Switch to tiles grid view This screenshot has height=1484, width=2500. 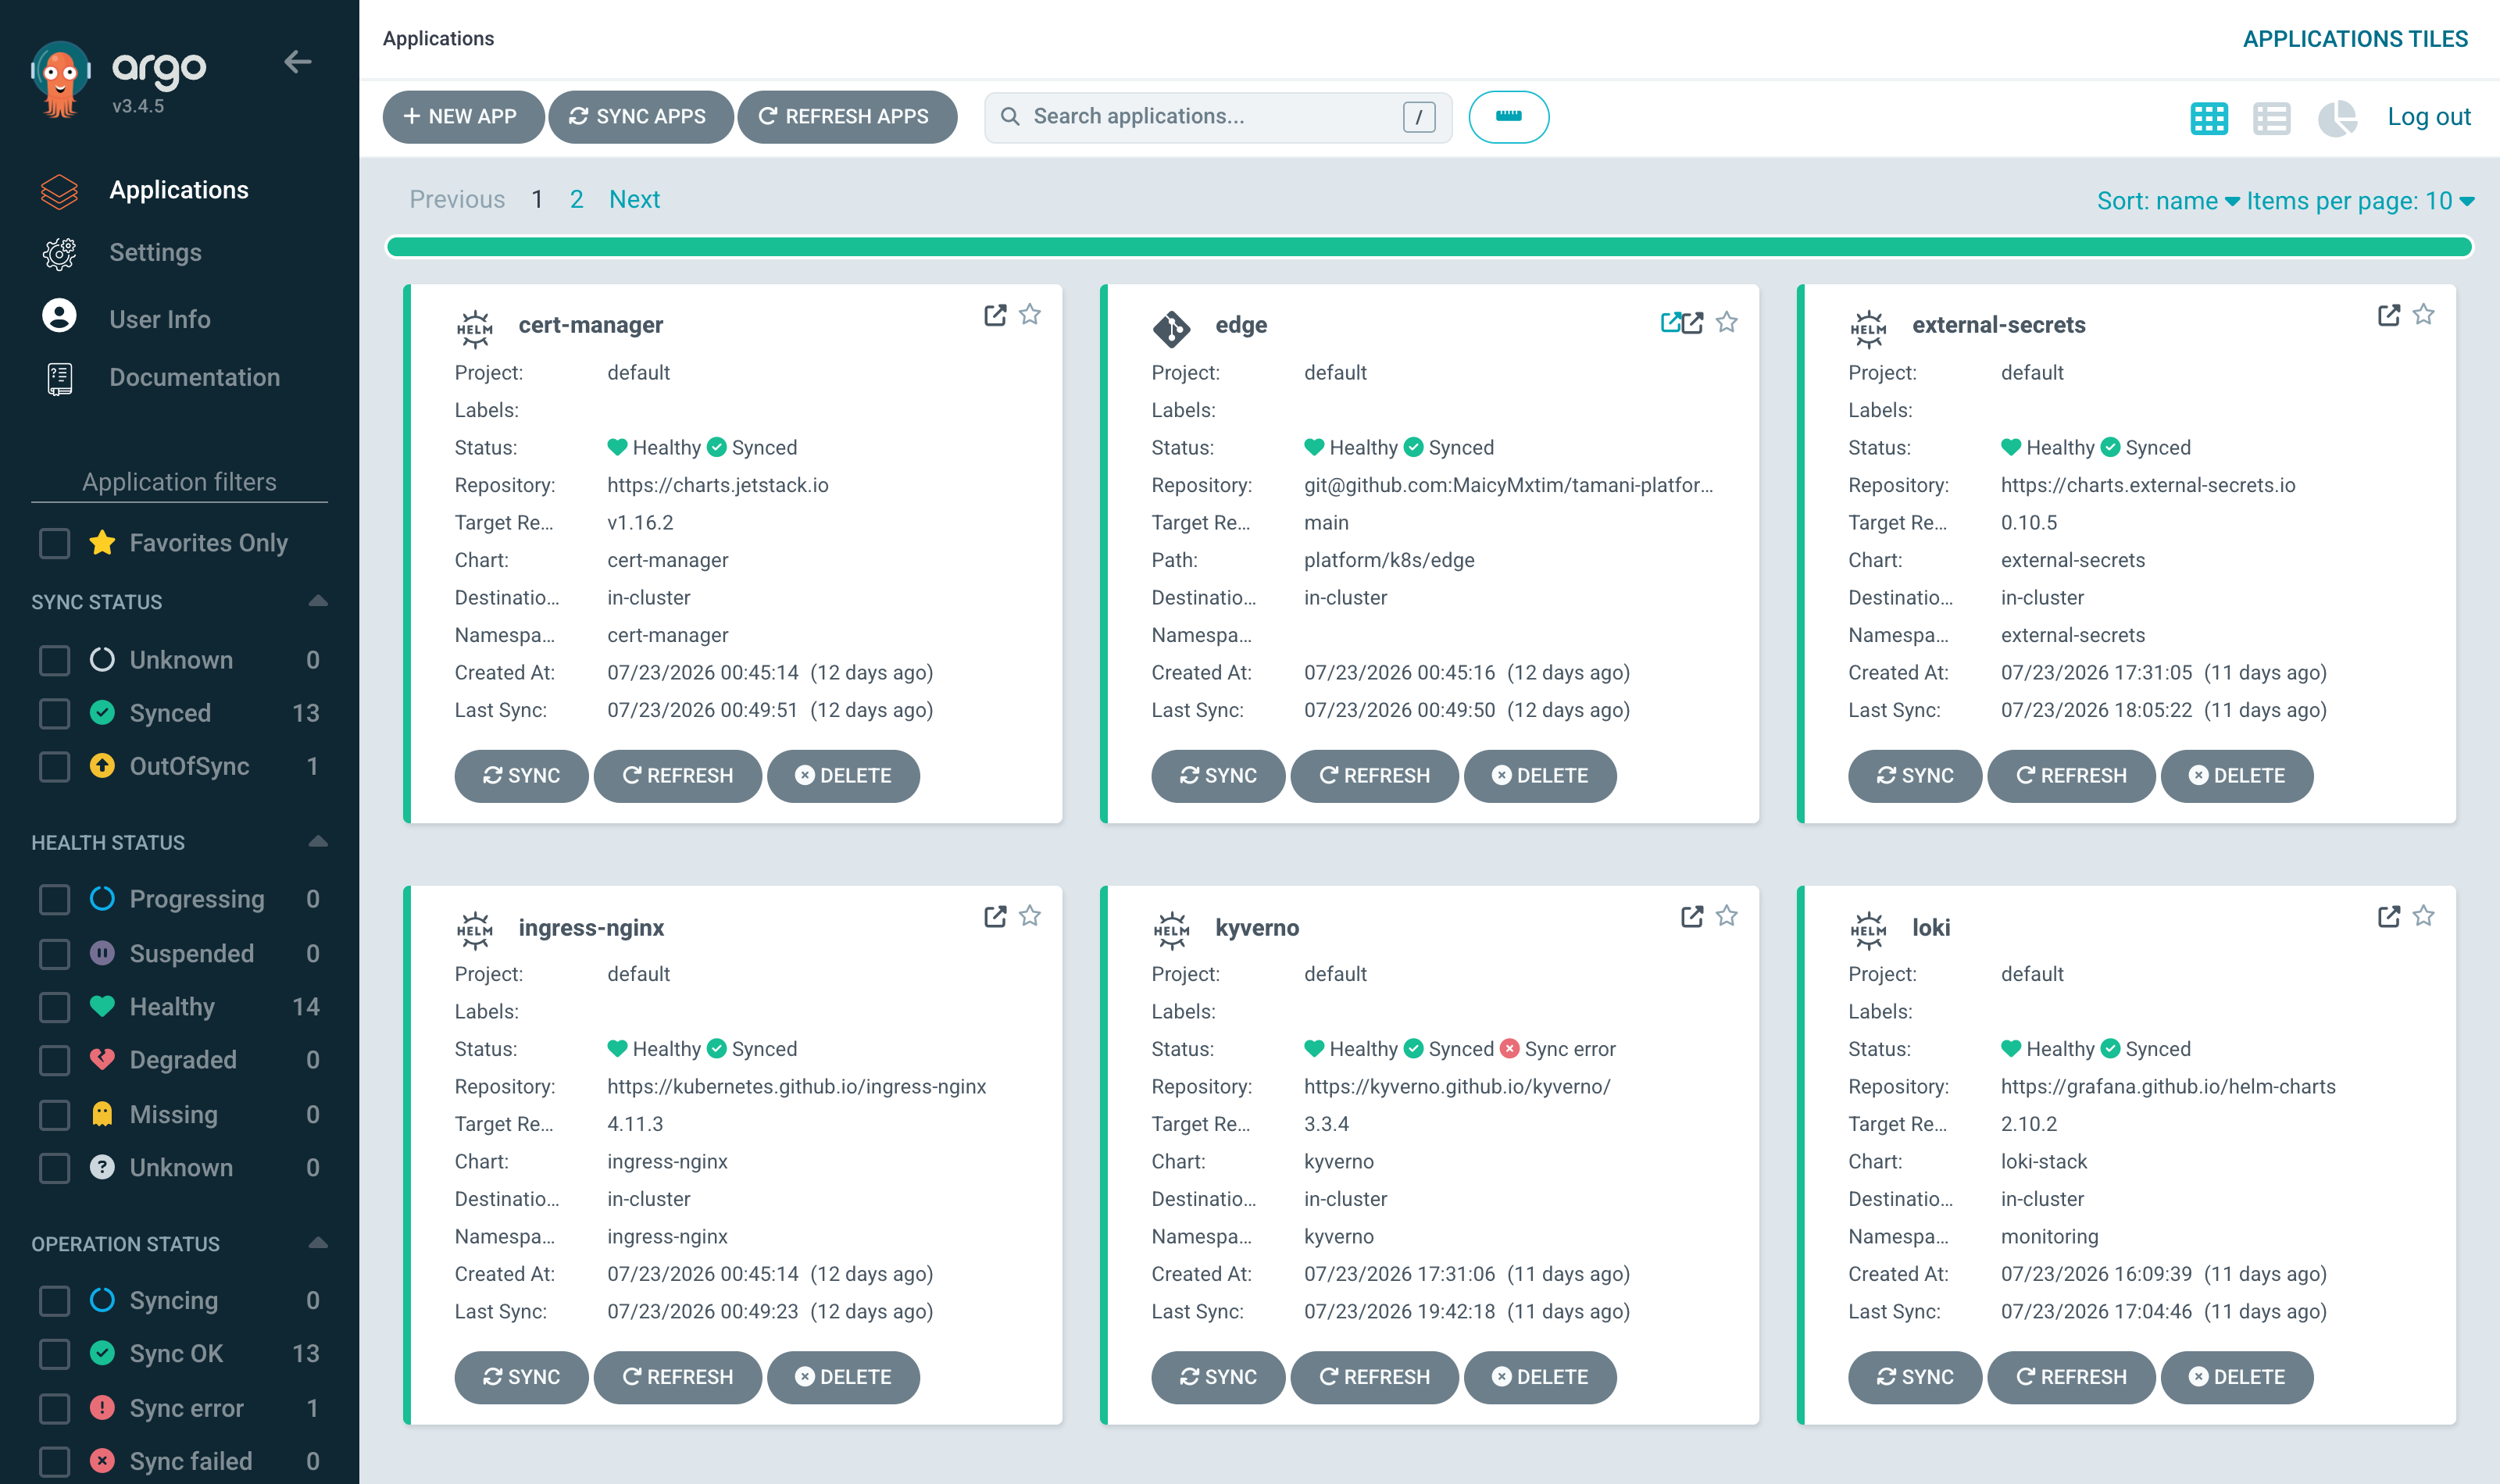pos(2208,118)
